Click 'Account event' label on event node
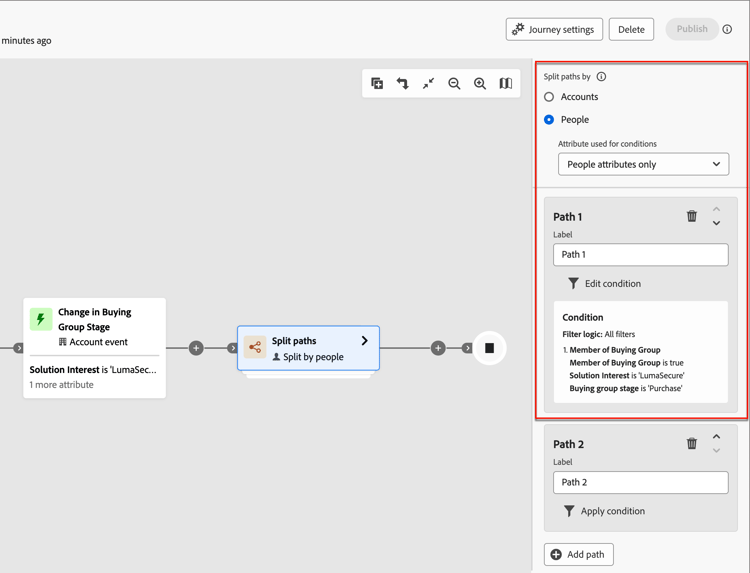This screenshot has width=750, height=573. (x=99, y=342)
